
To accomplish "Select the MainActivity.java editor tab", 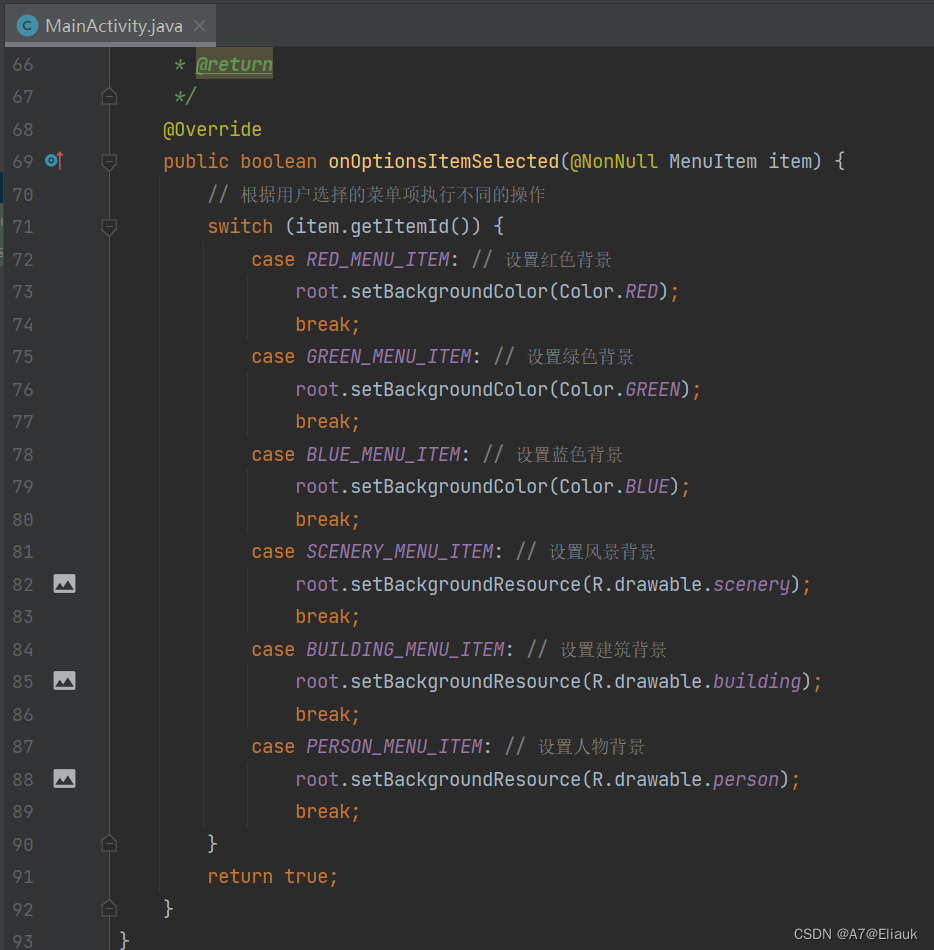I will point(110,25).
